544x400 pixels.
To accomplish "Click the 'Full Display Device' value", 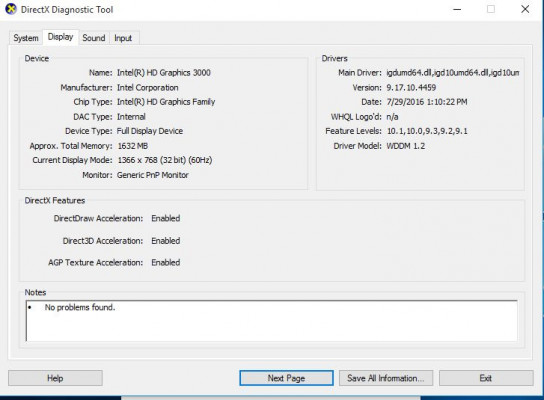I will click(150, 131).
